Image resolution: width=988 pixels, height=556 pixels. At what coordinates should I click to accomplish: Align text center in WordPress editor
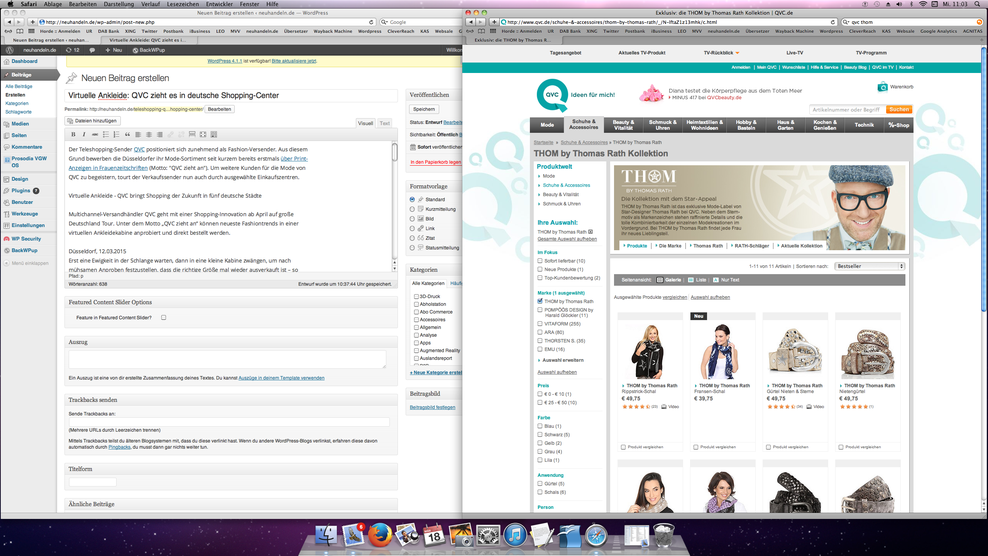click(149, 134)
